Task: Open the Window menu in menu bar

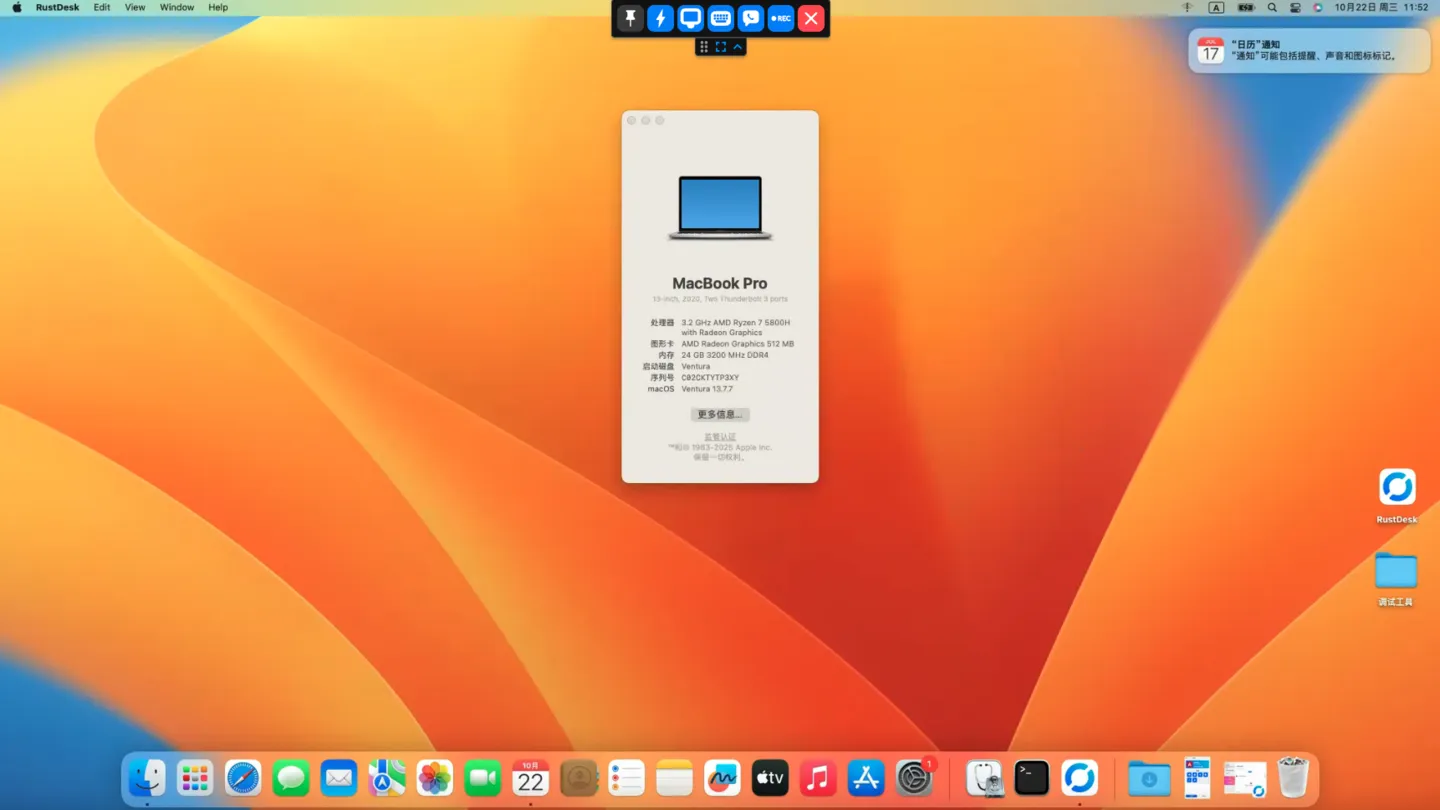Action: coord(177,7)
